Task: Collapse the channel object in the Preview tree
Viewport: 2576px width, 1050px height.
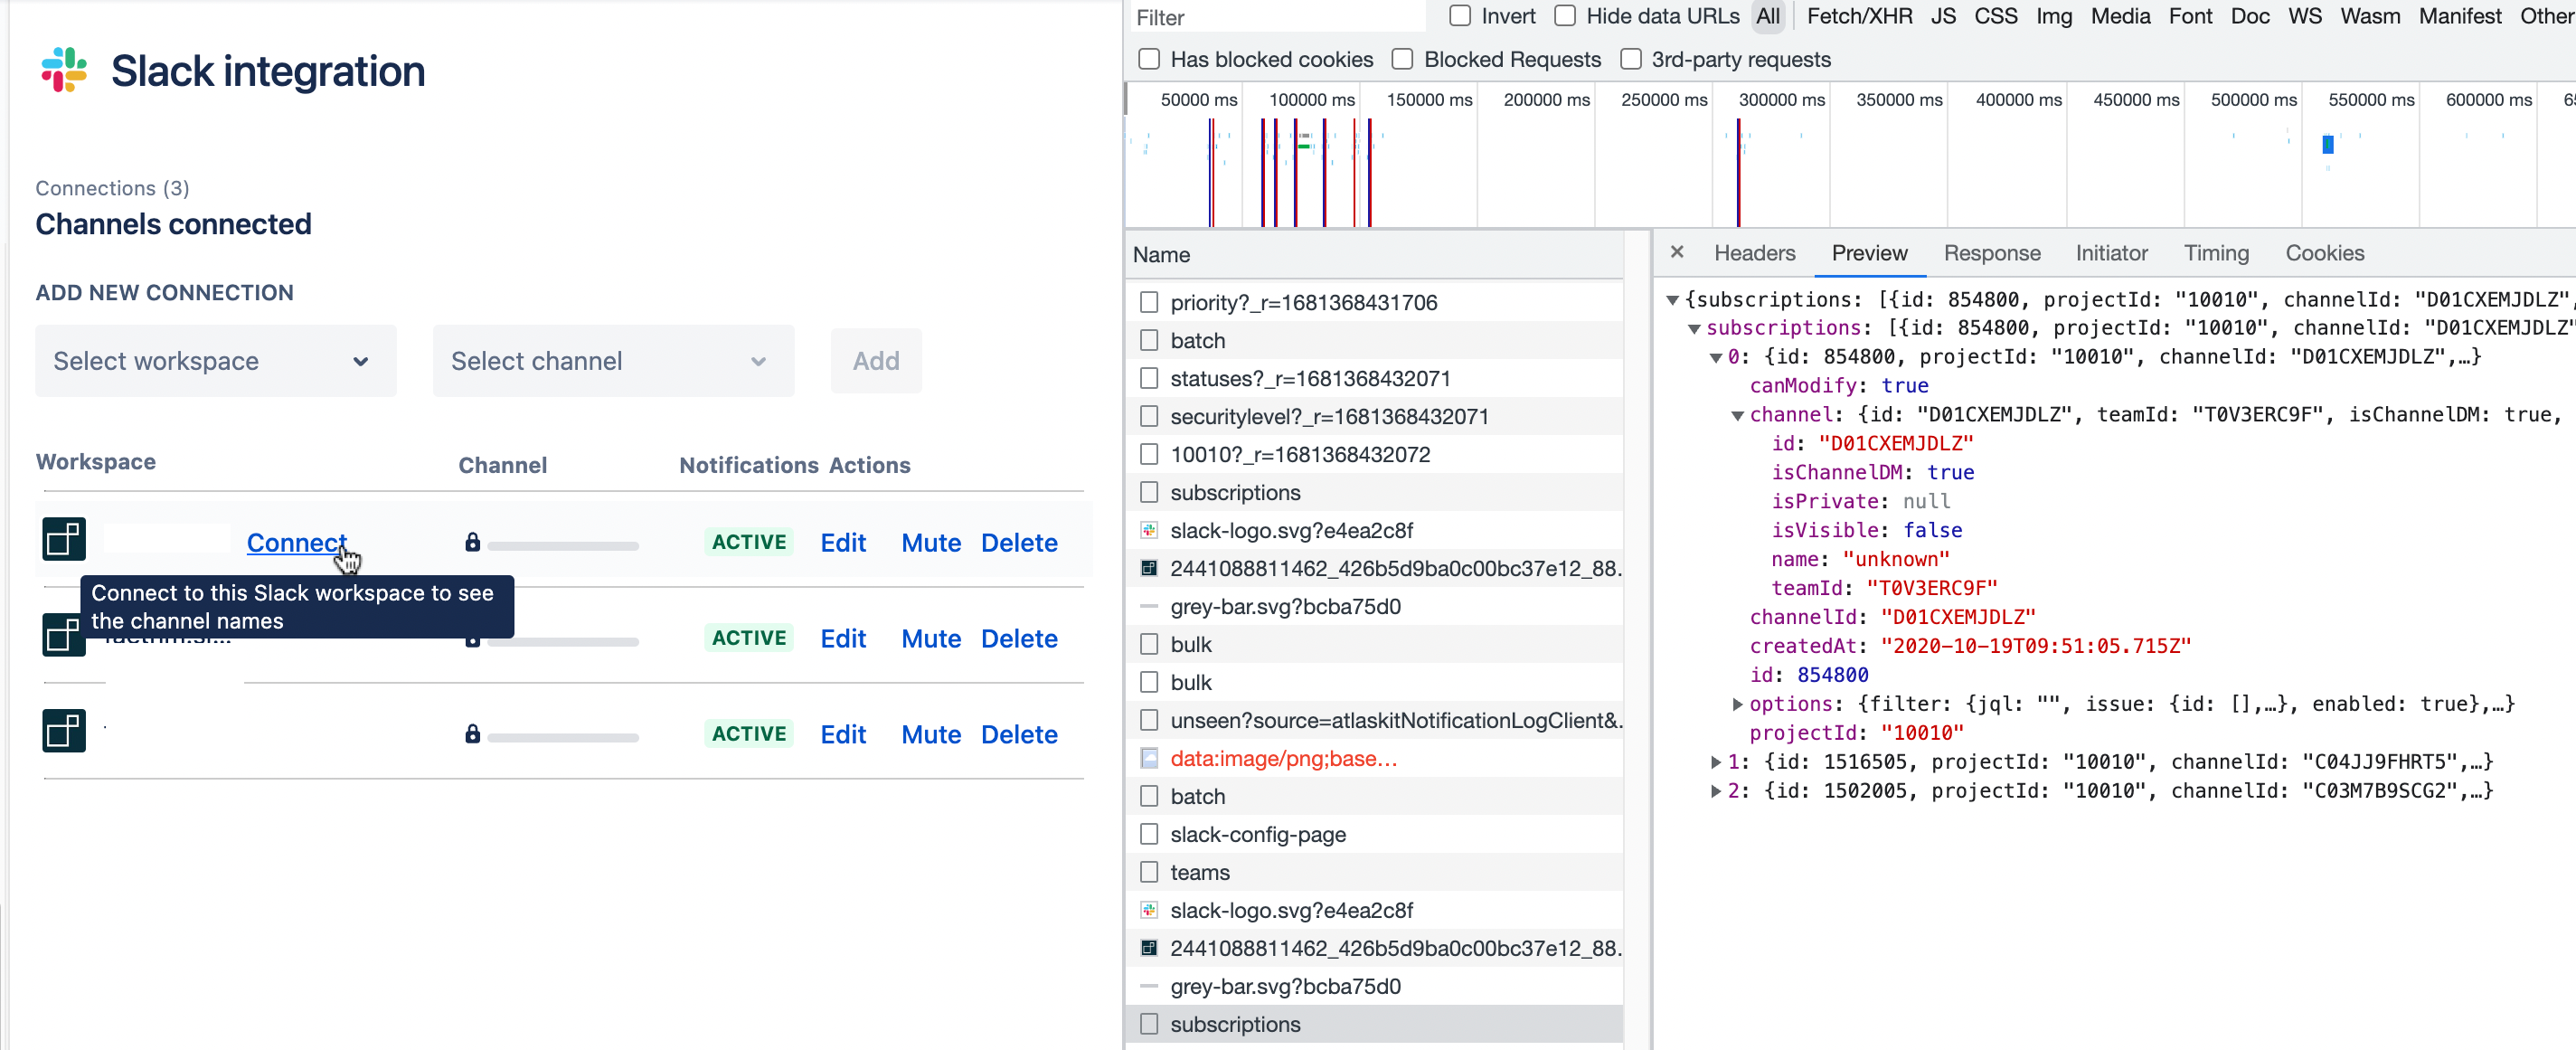Action: pos(1738,414)
